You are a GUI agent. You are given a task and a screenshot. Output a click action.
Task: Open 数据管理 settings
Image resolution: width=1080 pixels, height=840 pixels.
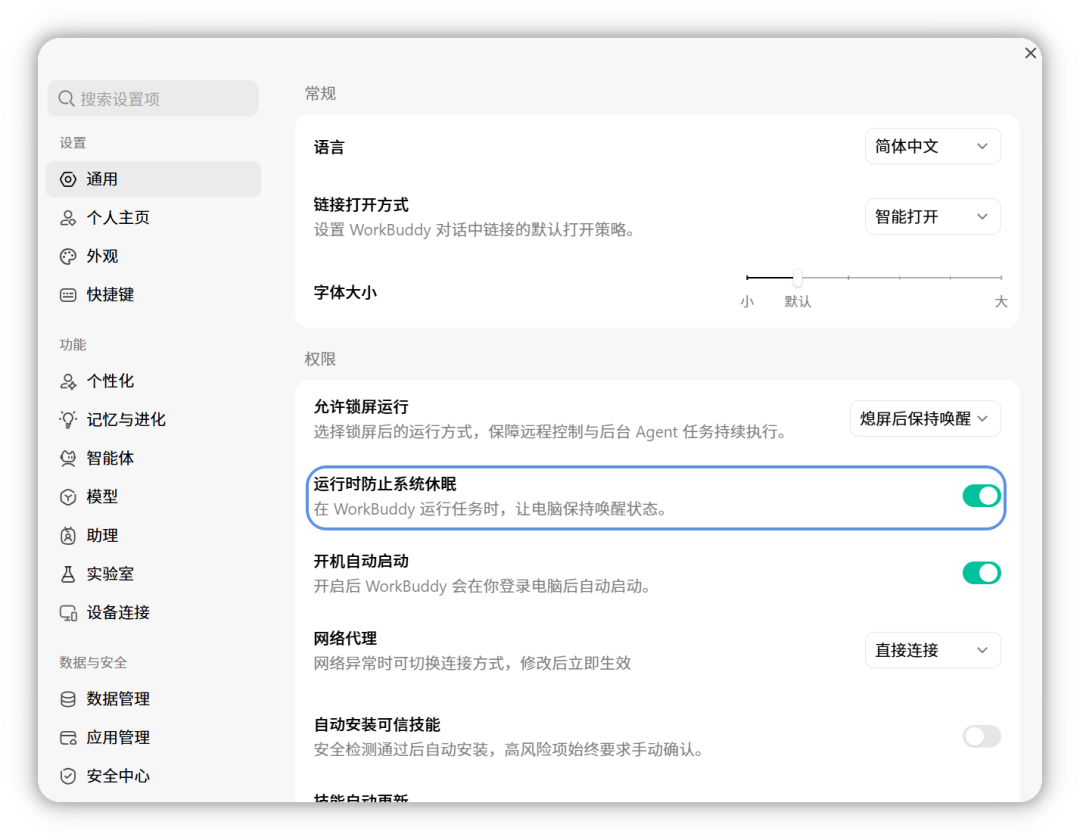coord(153,700)
